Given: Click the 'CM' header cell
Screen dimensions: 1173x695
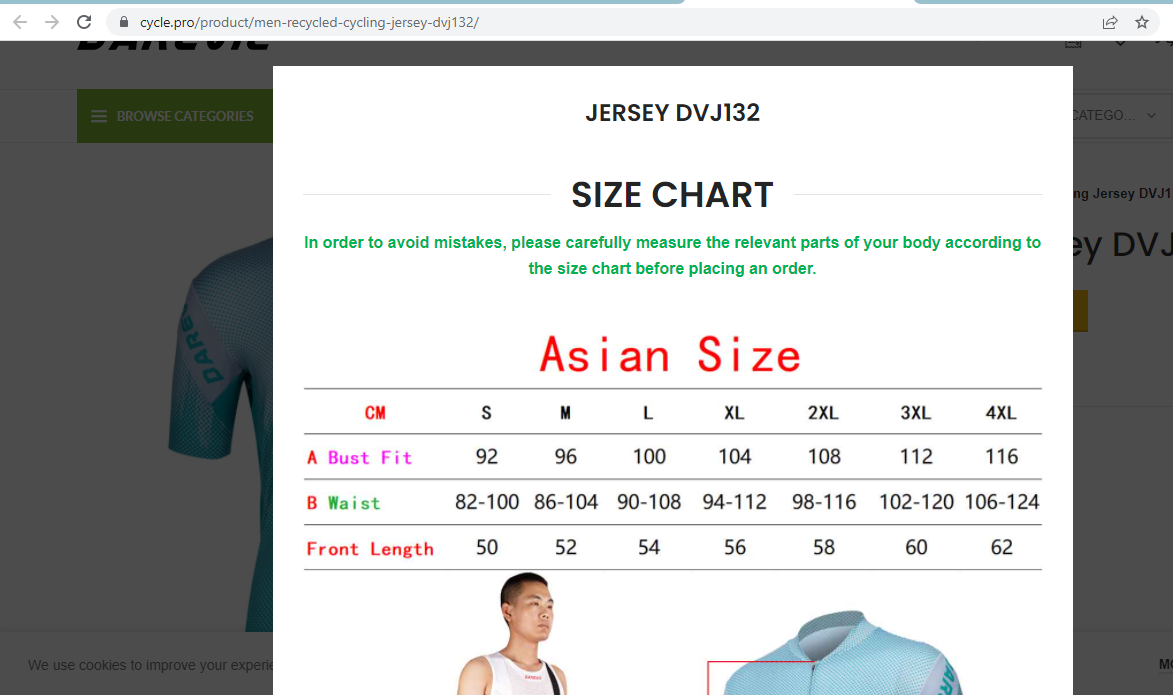Looking at the screenshot, I should pos(375,413).
